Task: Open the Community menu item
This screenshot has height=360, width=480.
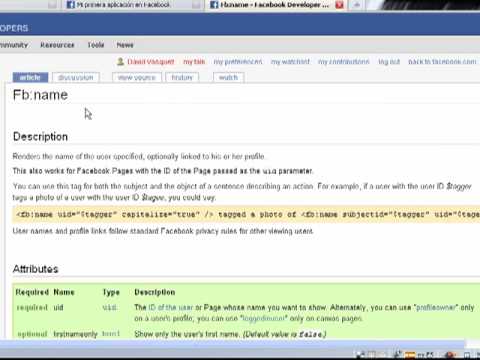Action: coord(13,45)
